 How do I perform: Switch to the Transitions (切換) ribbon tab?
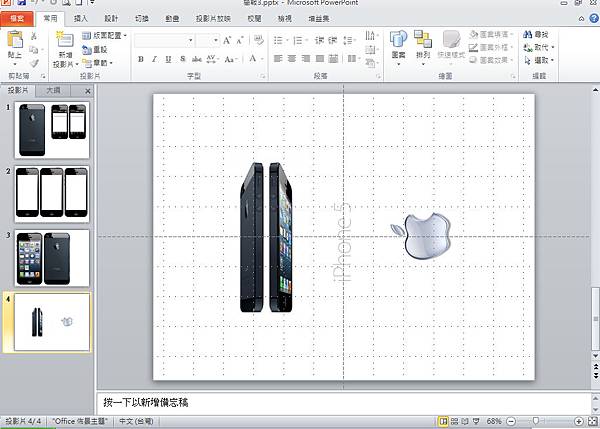(x=142, y=18)
